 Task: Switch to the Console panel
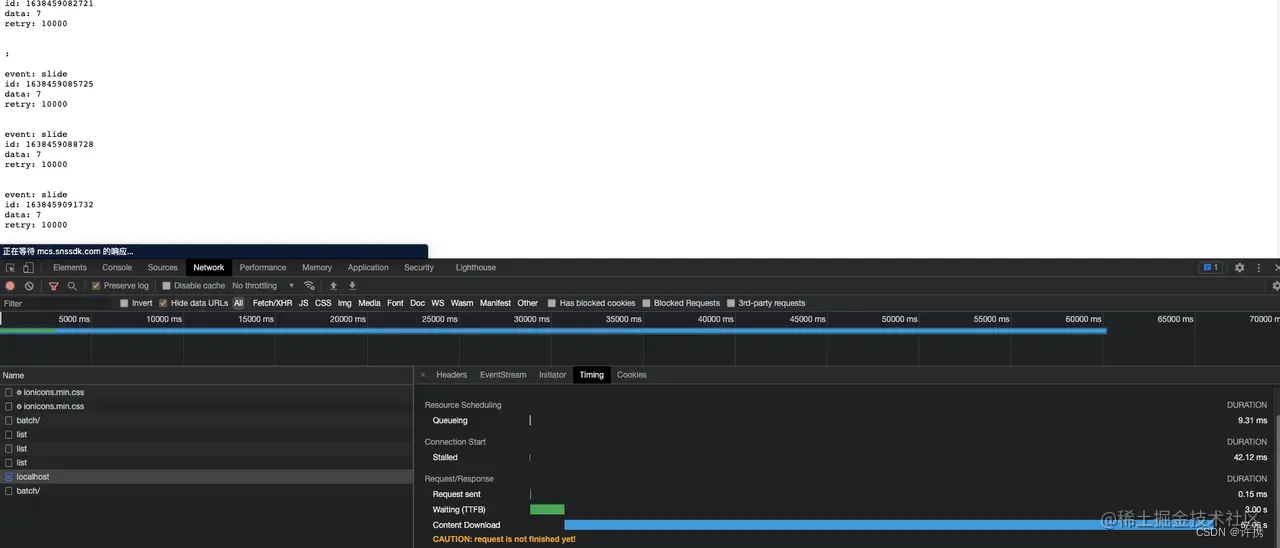pyautogui.click(x=117, y=268)
